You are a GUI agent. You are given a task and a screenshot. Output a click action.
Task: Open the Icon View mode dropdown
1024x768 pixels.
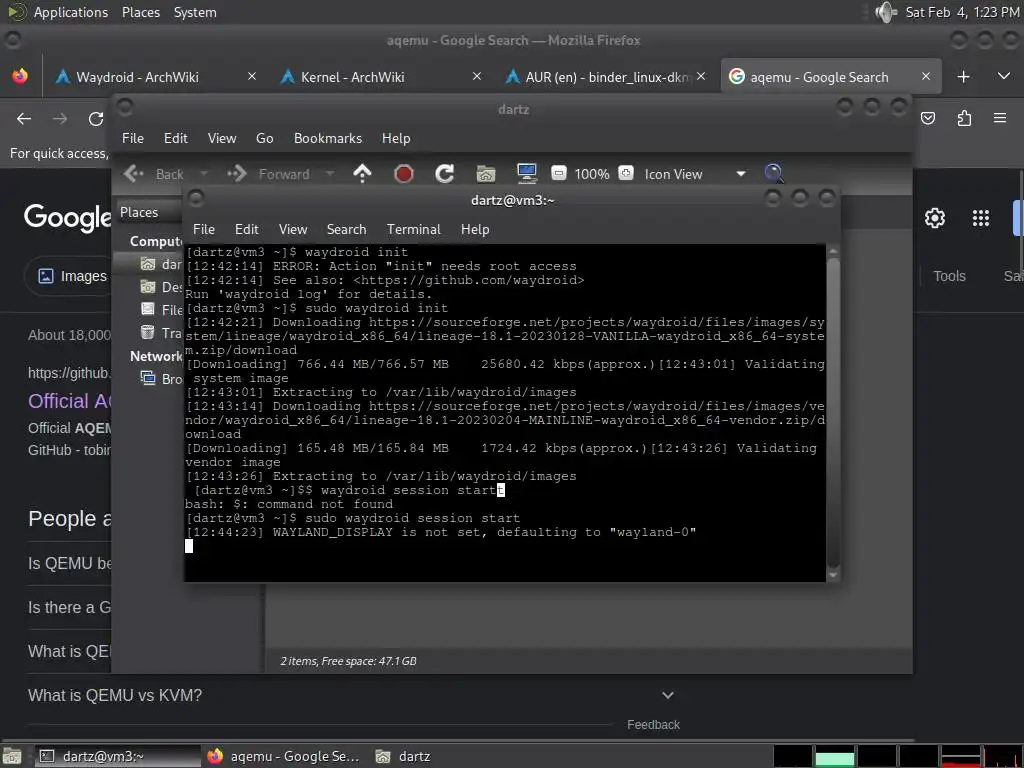coord(694,174)
